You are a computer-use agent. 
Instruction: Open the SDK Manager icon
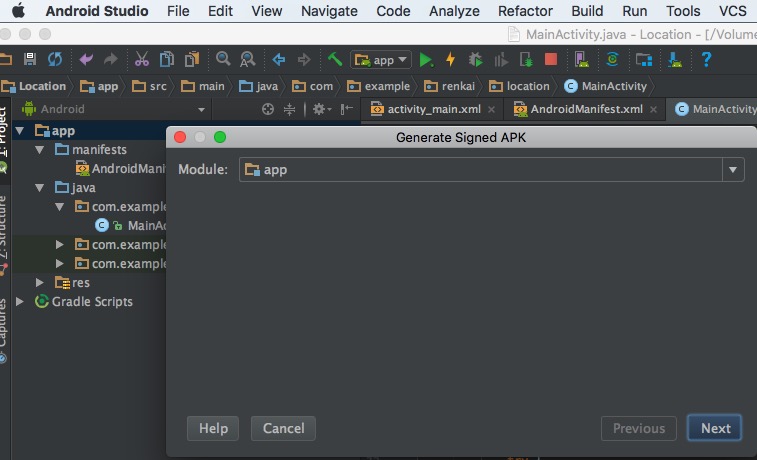click(674, 59)
